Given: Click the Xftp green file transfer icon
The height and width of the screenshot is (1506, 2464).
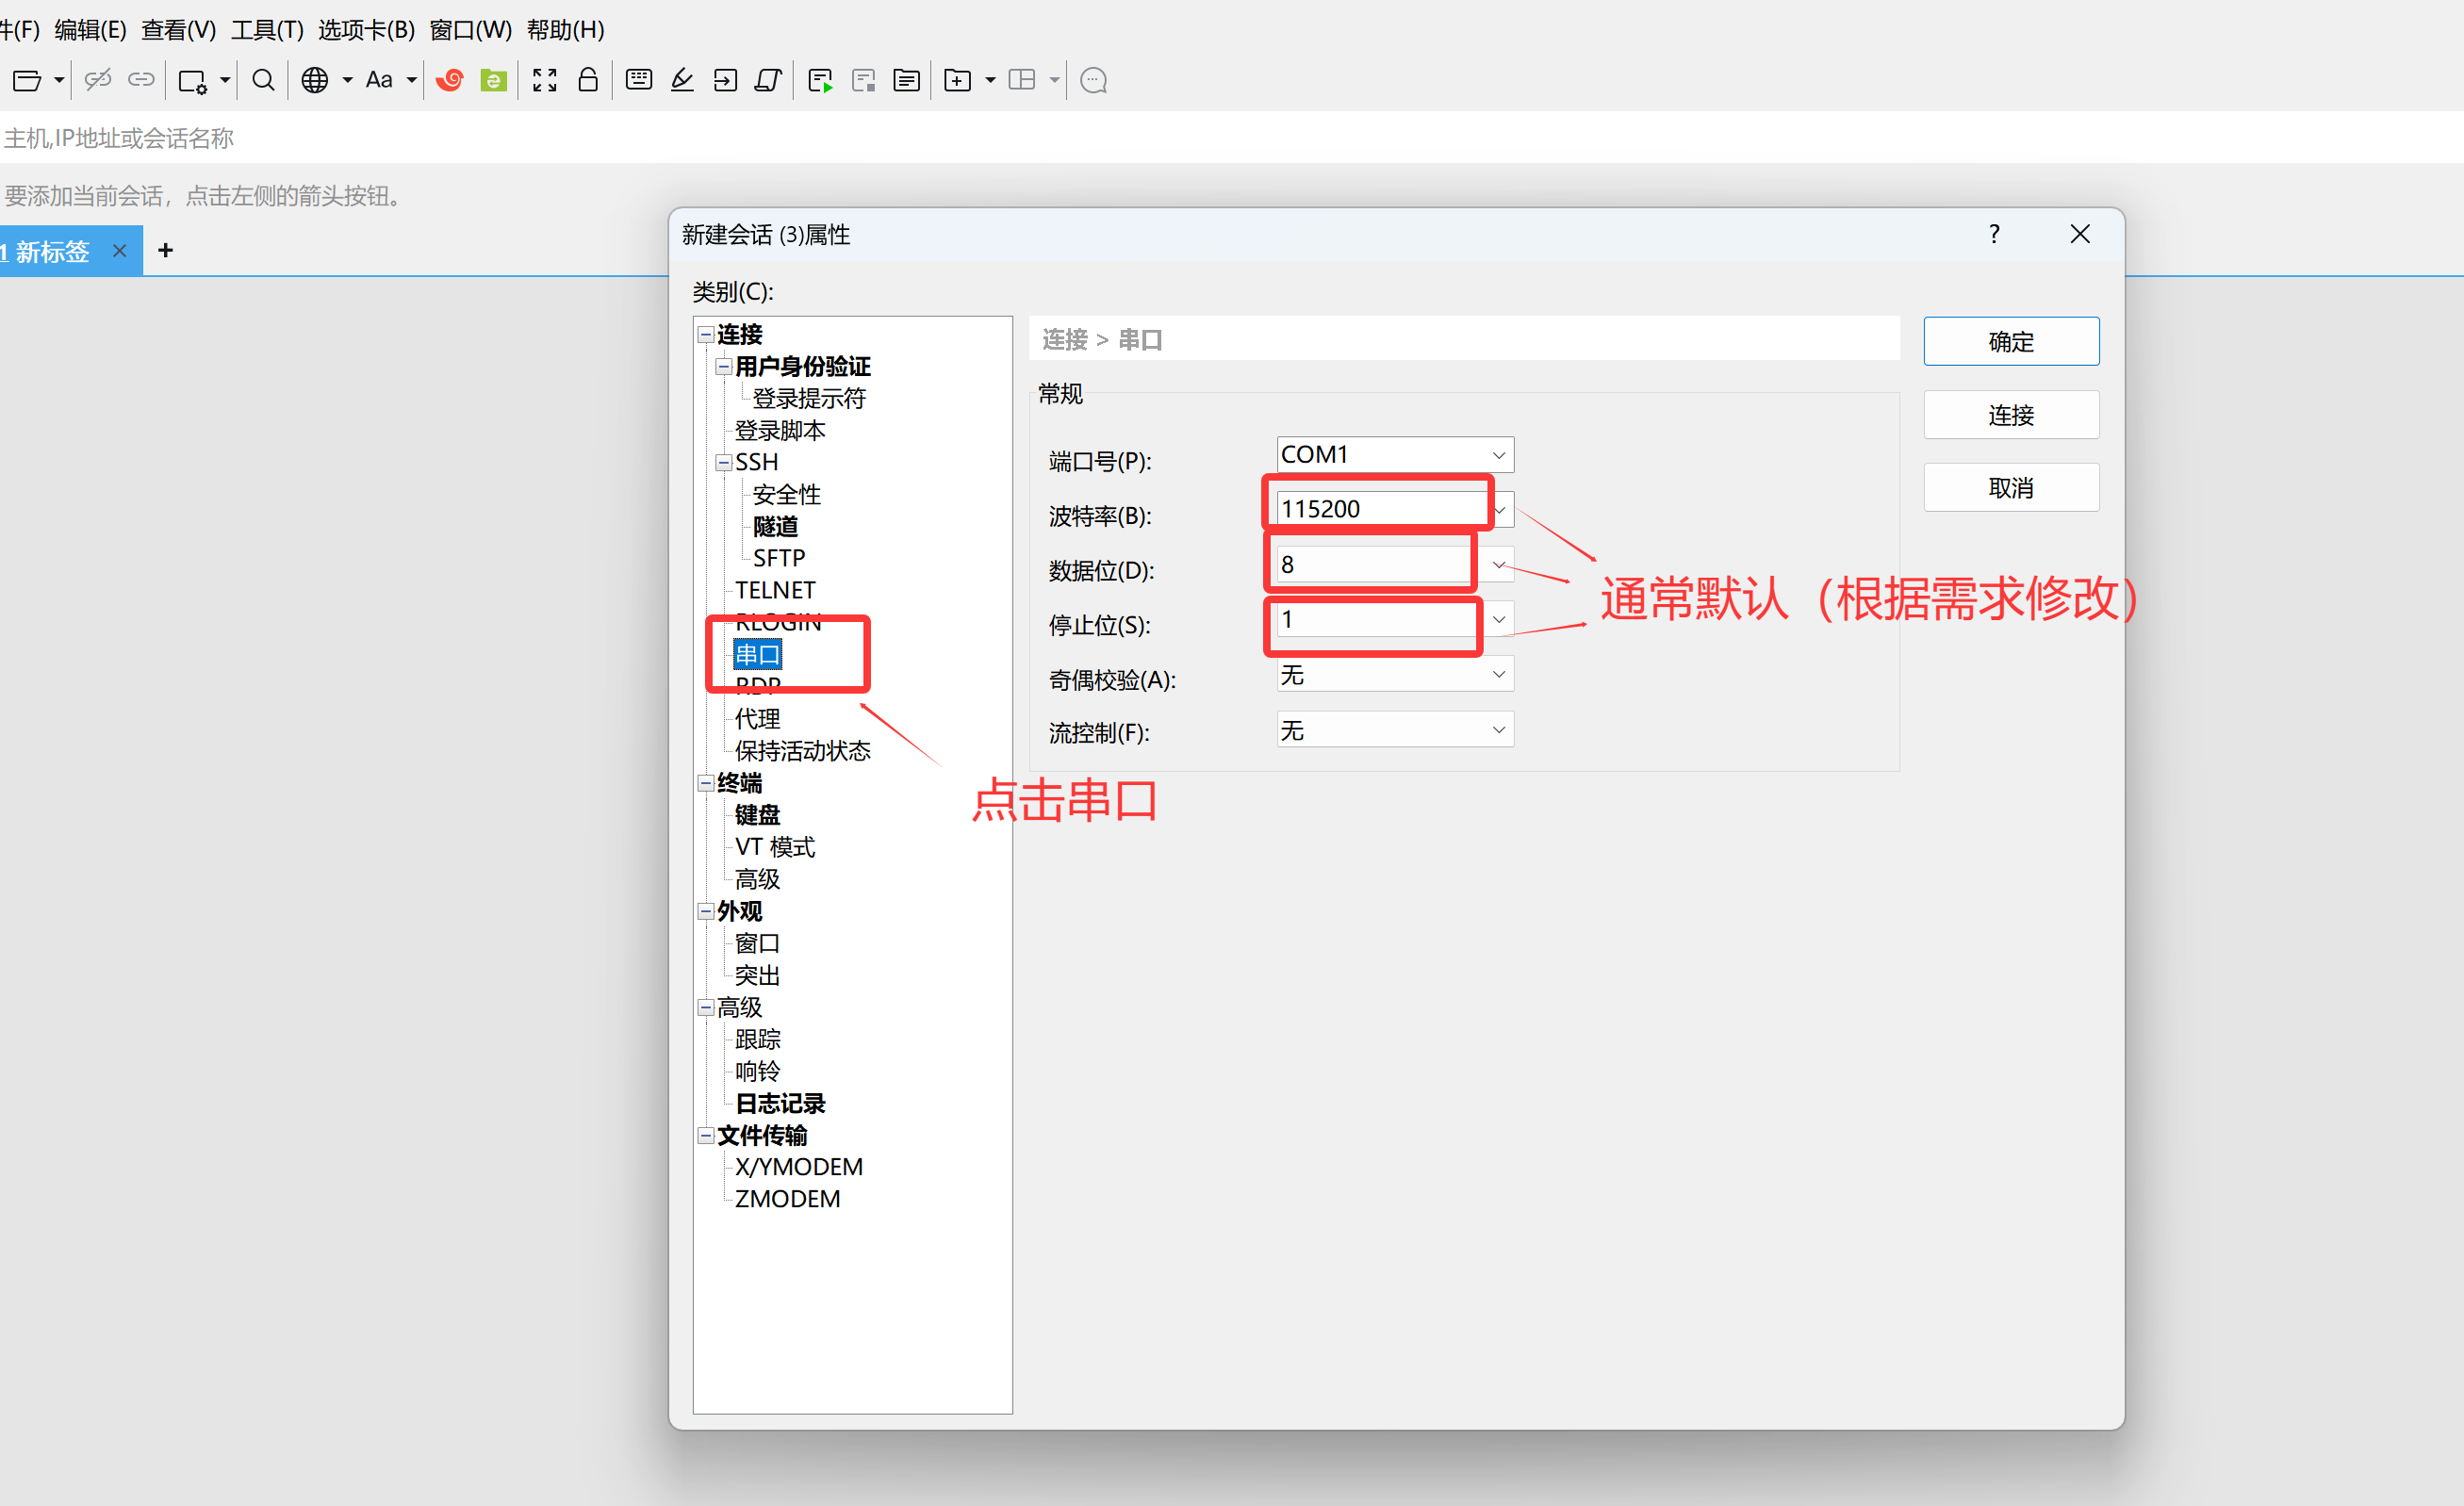Looking at the screenshot, I should (493, 80).
